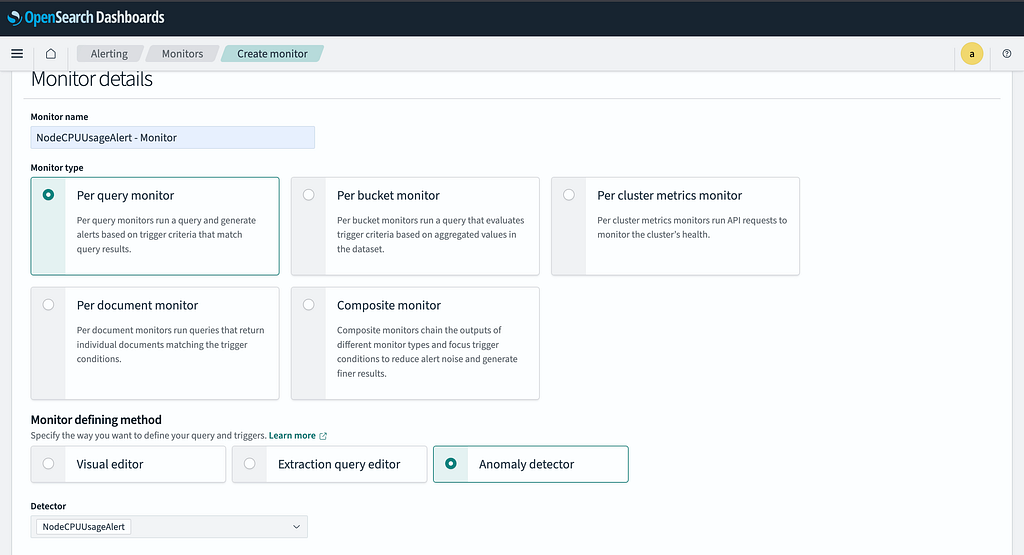Click the Monitor name input field
The width and height of the screenshot is (1024, 555).
172,138
